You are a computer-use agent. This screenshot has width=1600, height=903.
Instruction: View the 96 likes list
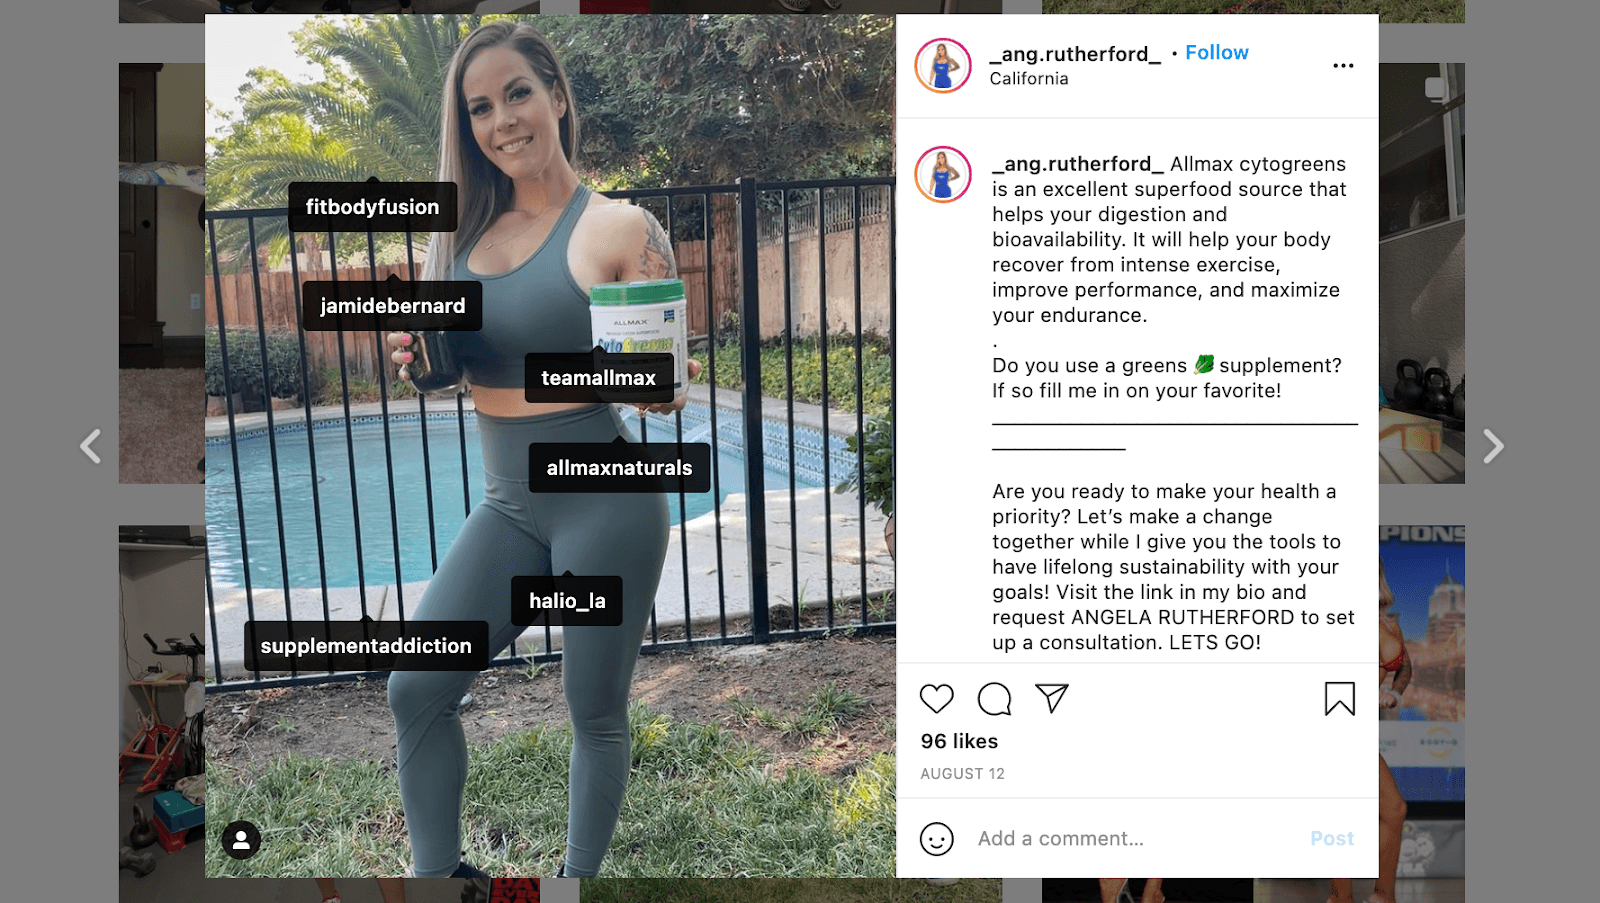[x=959, y=741]
